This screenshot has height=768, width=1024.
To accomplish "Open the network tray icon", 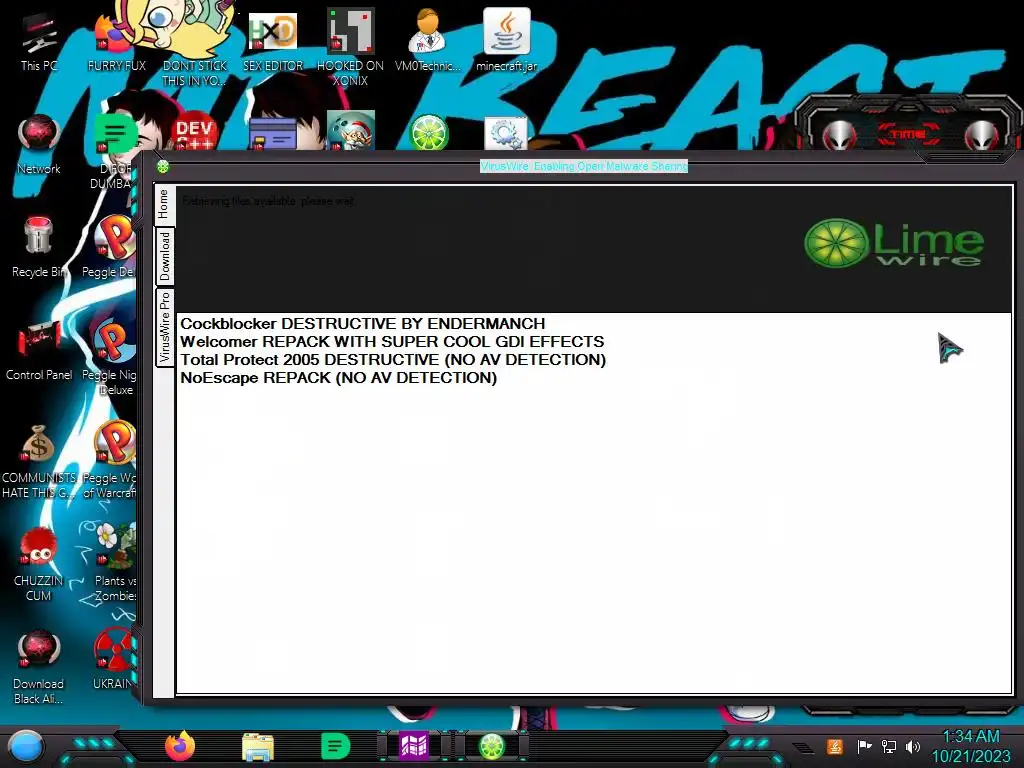I will 888,746.
